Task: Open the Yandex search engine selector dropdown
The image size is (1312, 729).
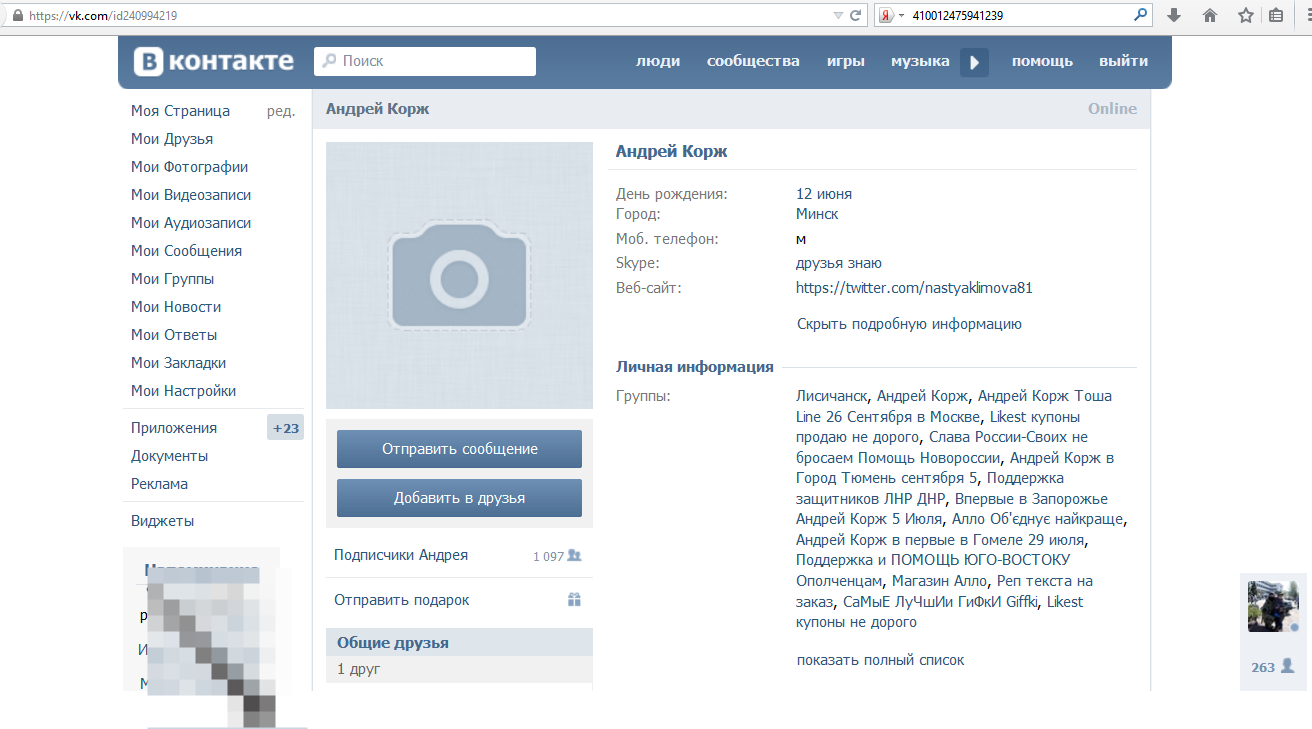Action: pos(891,16)
